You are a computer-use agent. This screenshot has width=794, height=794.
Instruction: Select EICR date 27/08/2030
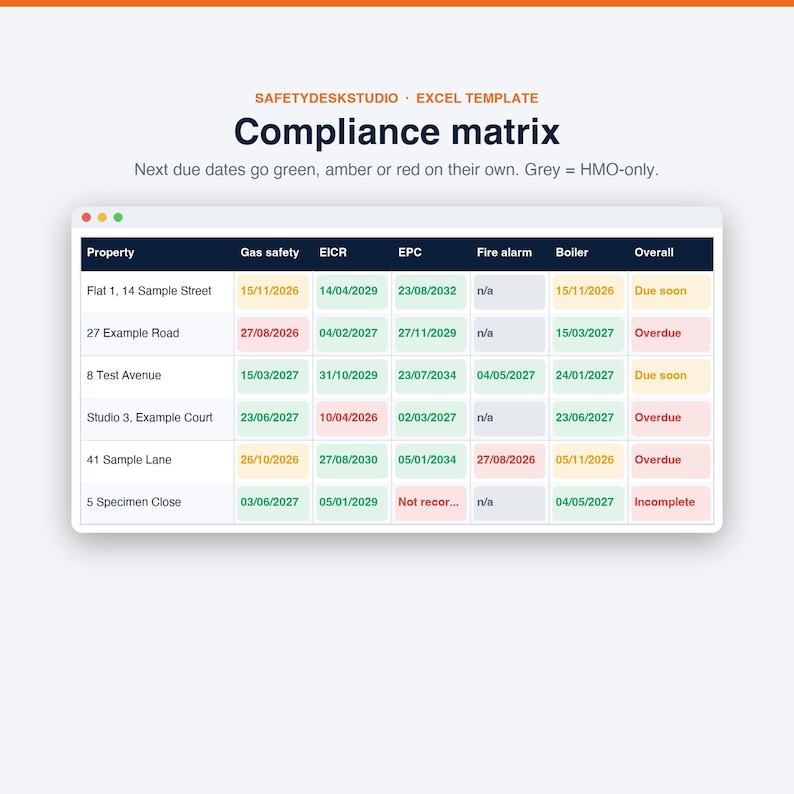pos(352,461)
